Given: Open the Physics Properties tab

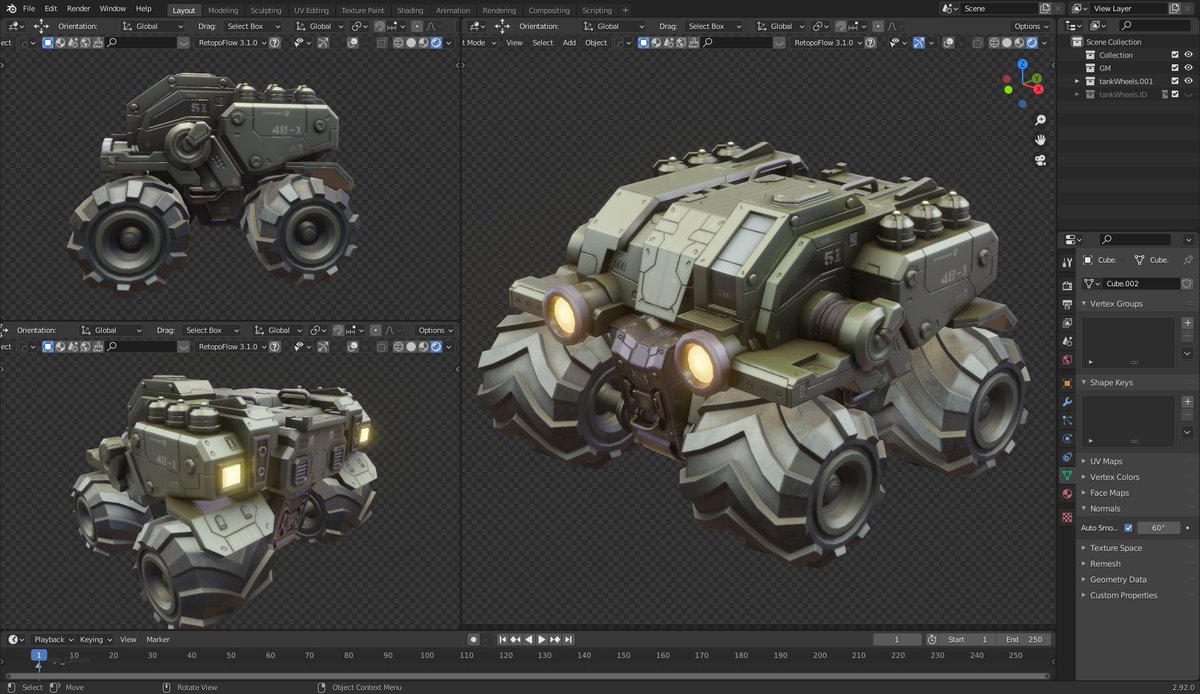Looking at the screenshot, I should click(1067, 437).
